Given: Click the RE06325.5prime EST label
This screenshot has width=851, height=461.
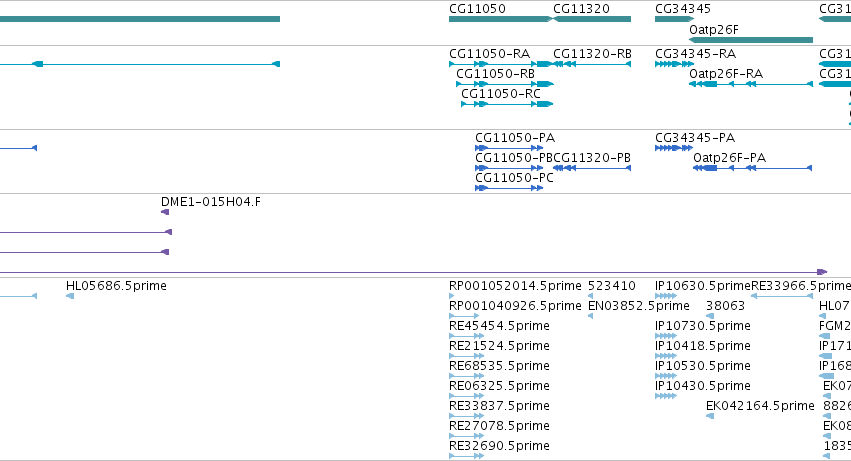Looking at the screenshot, I should tap(499, 386).
